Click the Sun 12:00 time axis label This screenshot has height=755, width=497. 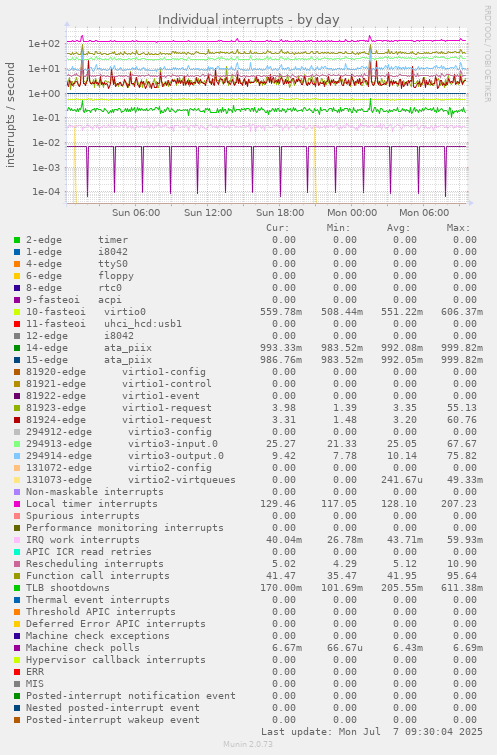coord(208,212)
